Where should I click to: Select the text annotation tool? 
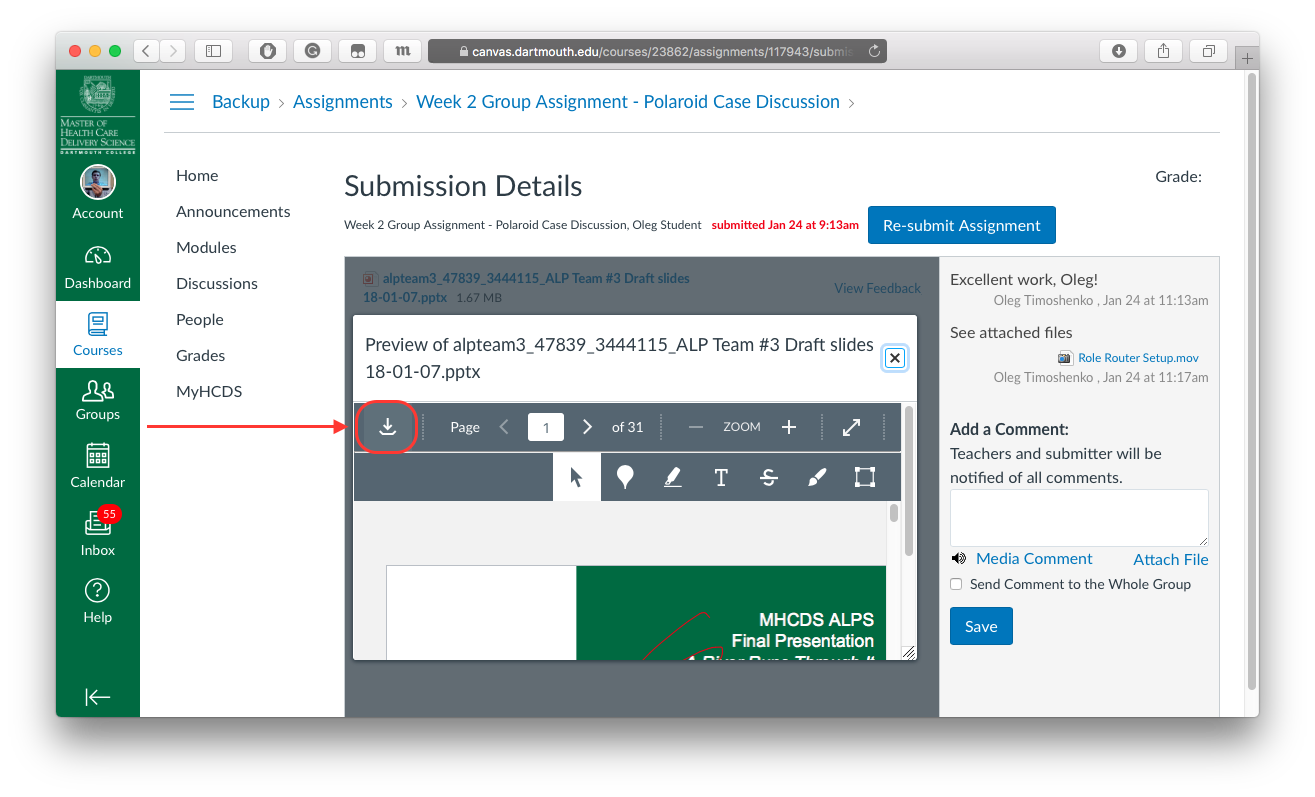click(720, 477)
